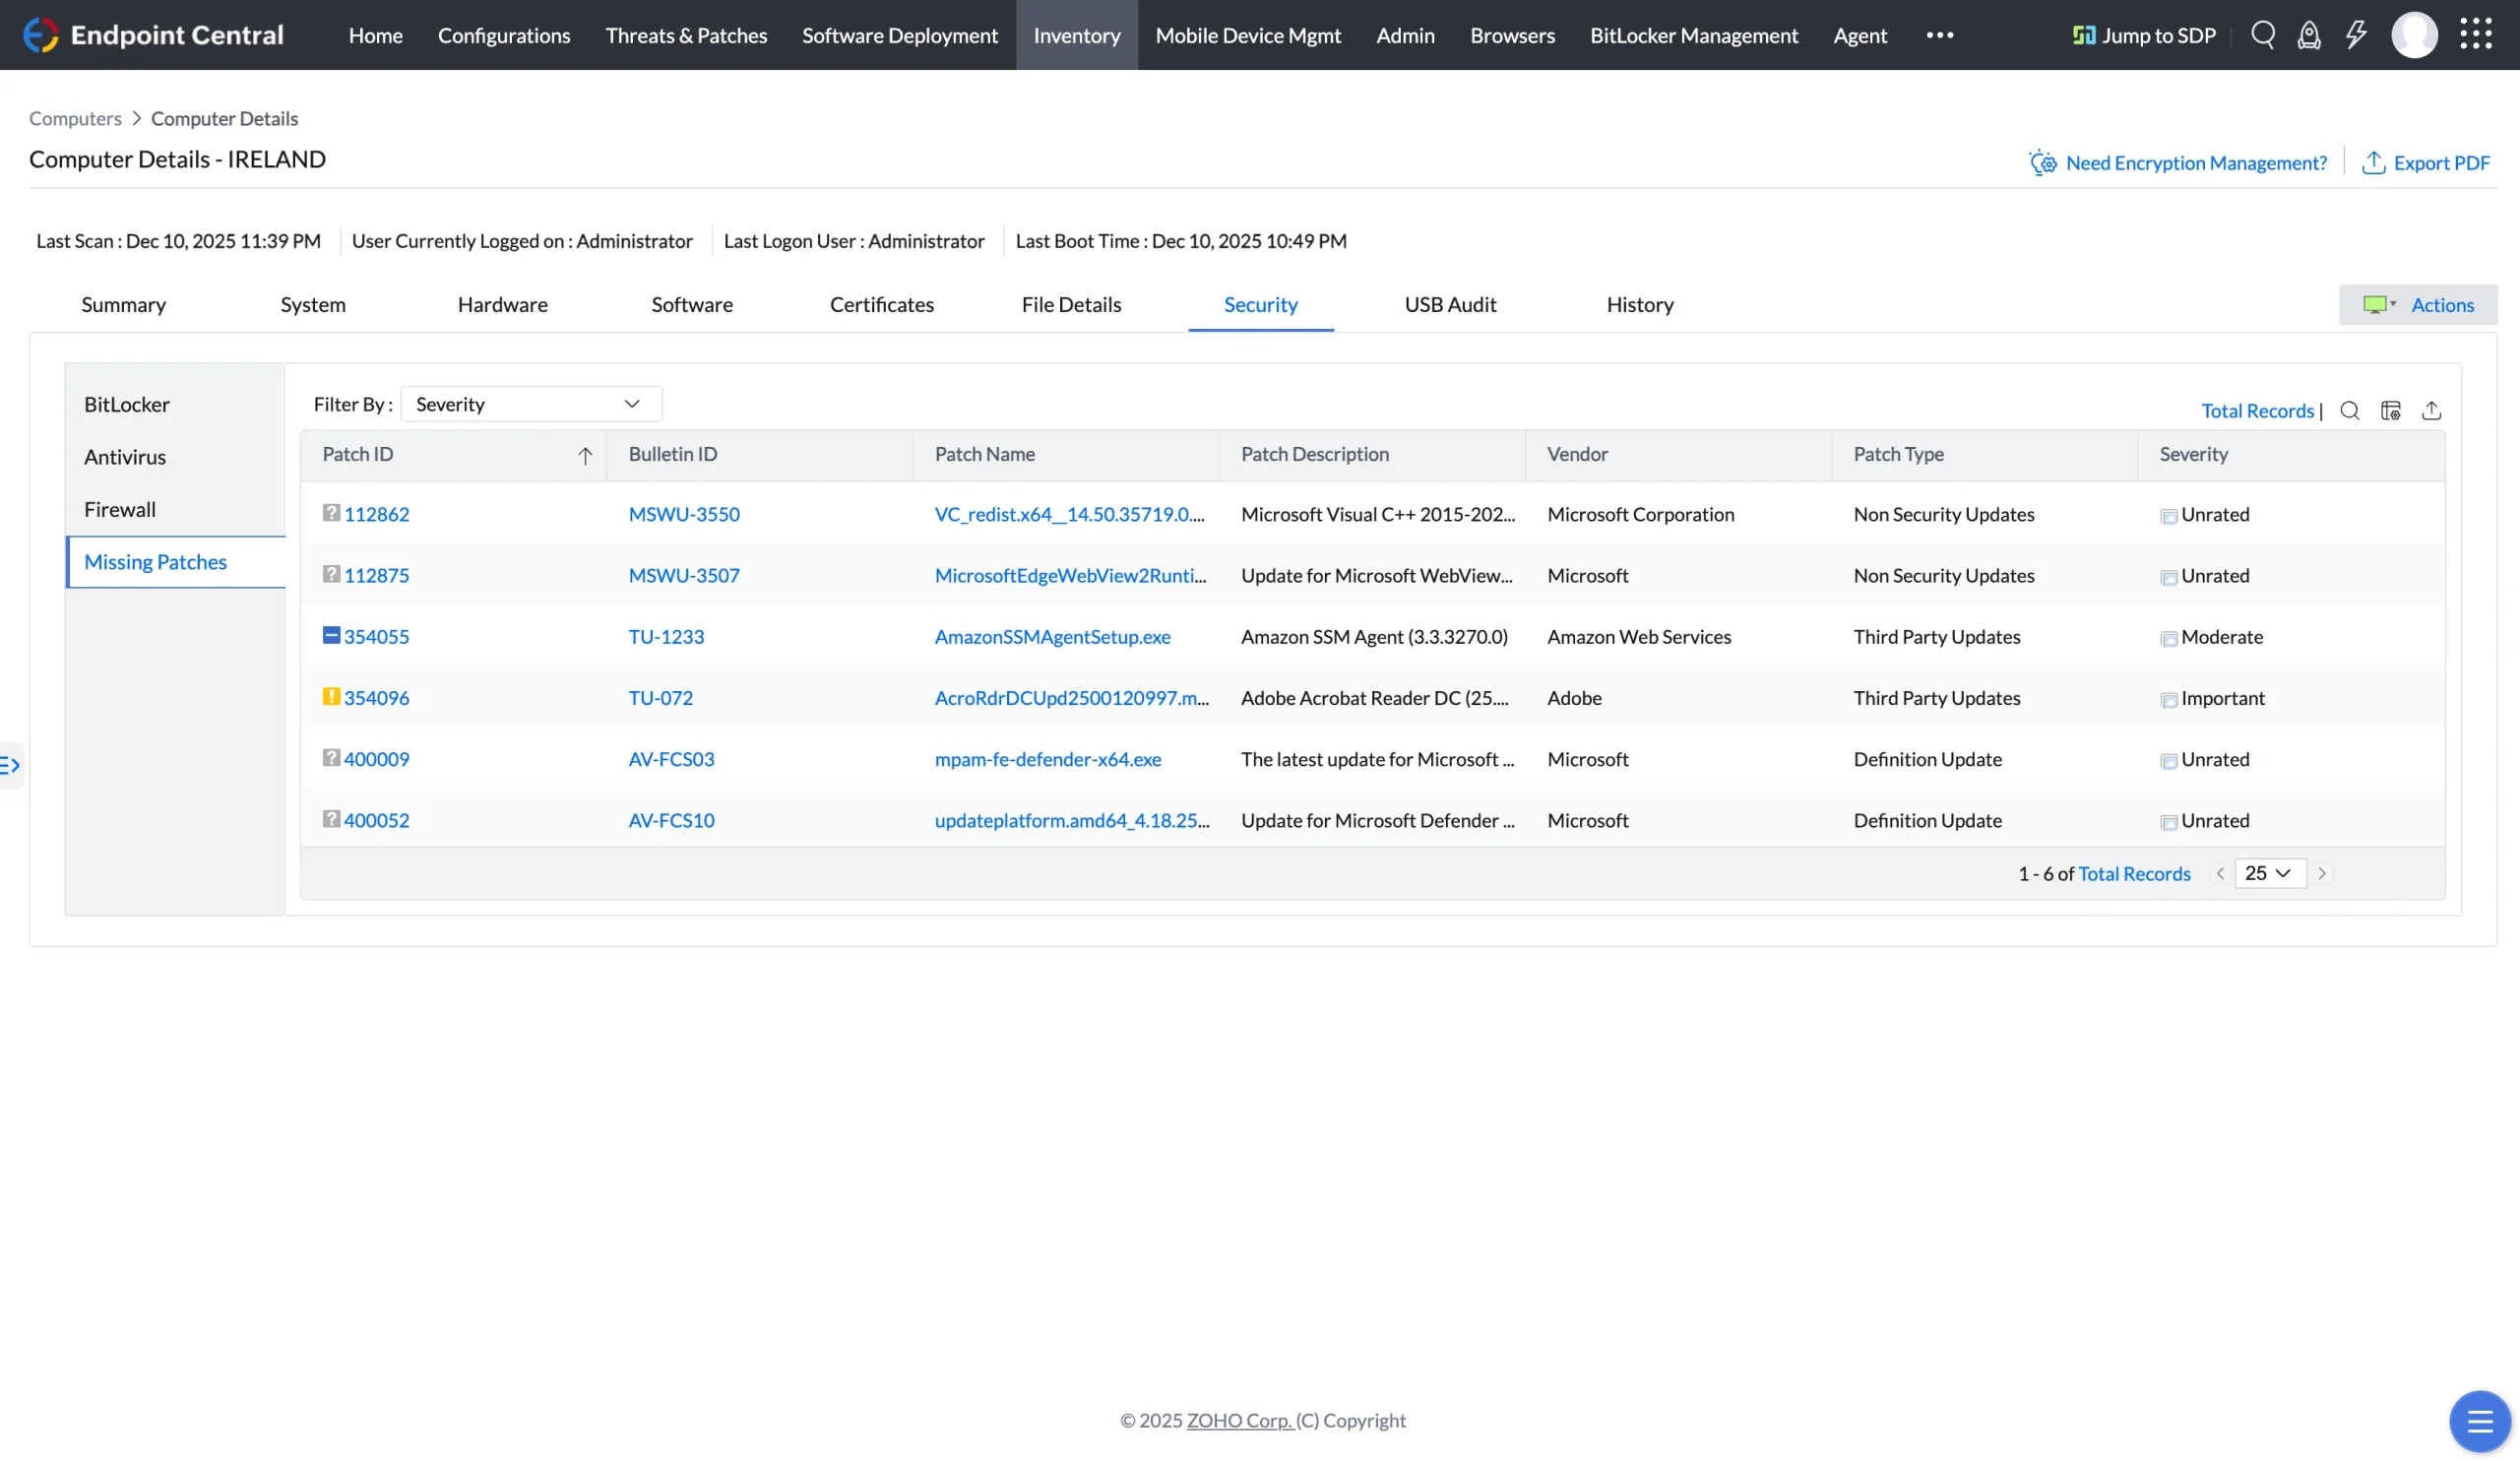Open the quick actions lightning icon

2356,35
